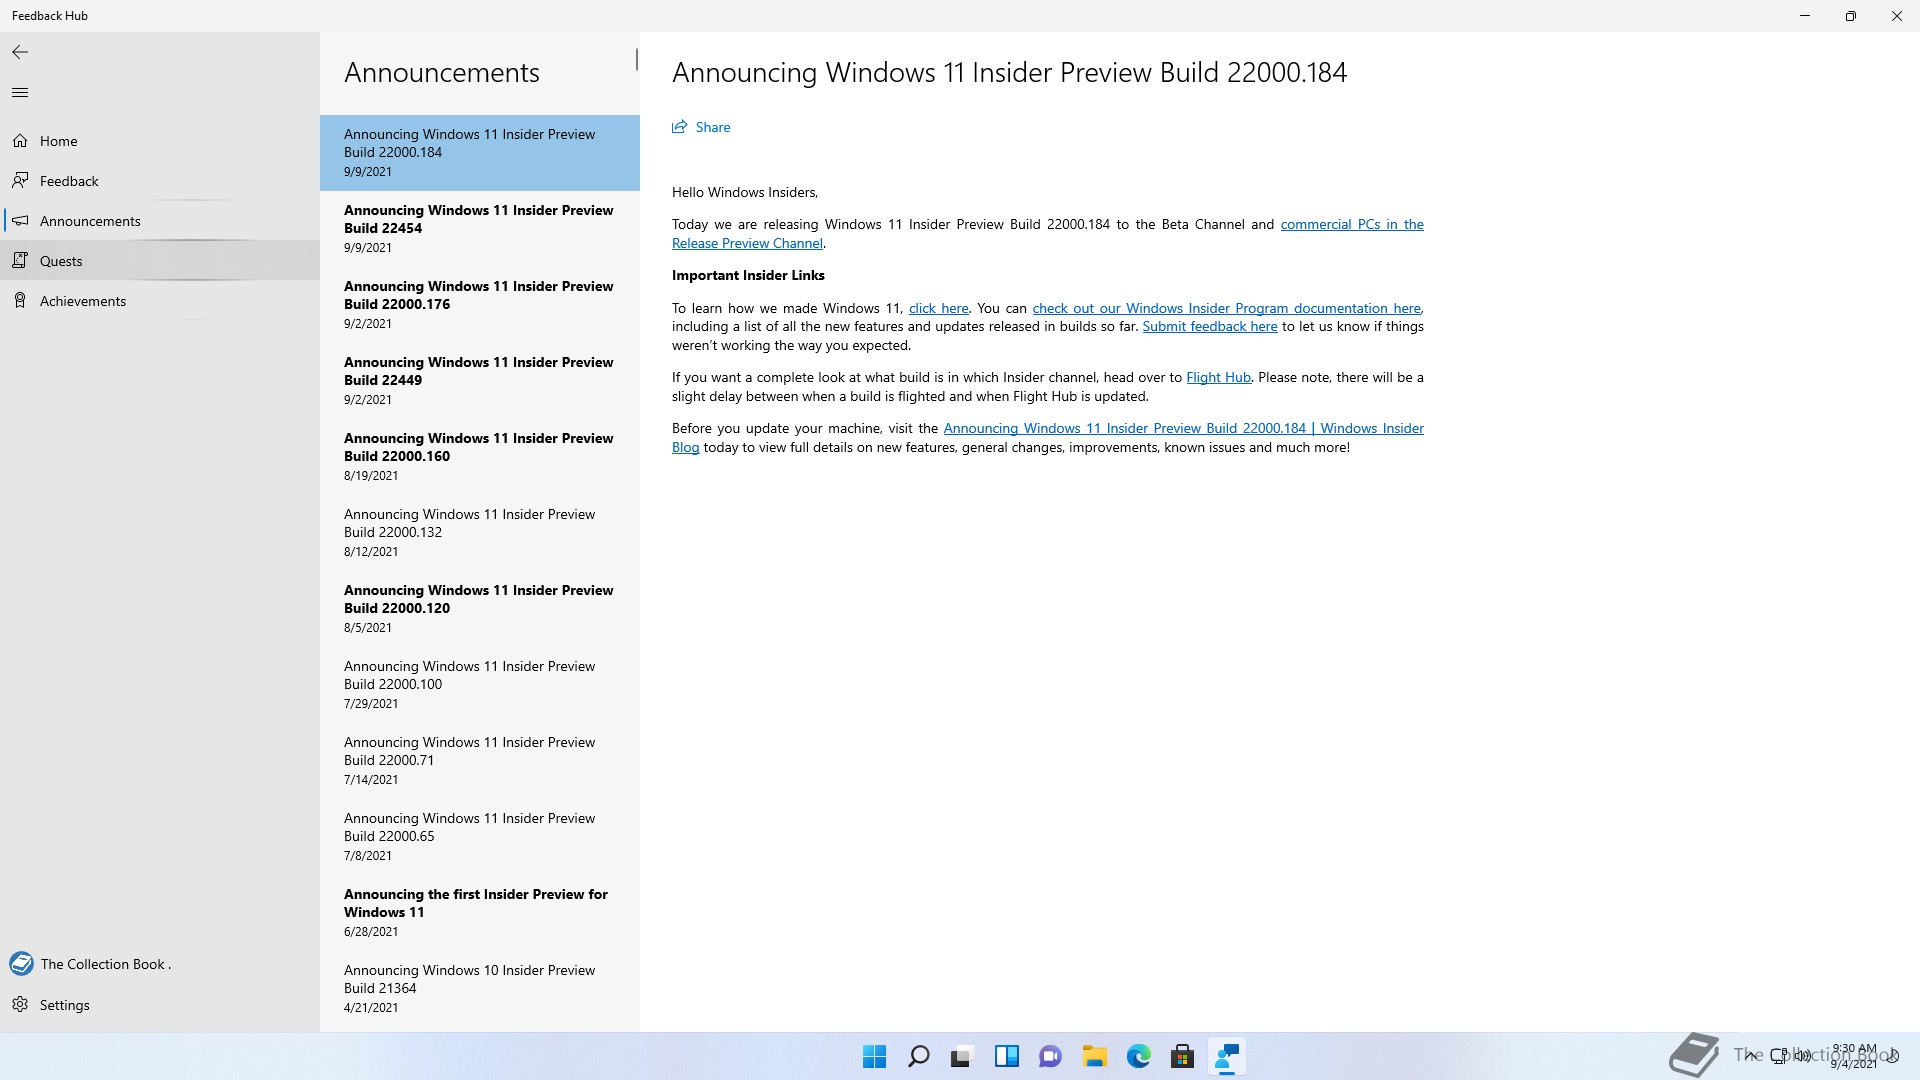
Task: Open the Flight Hub link
Action: click(x=1218, y=377)
